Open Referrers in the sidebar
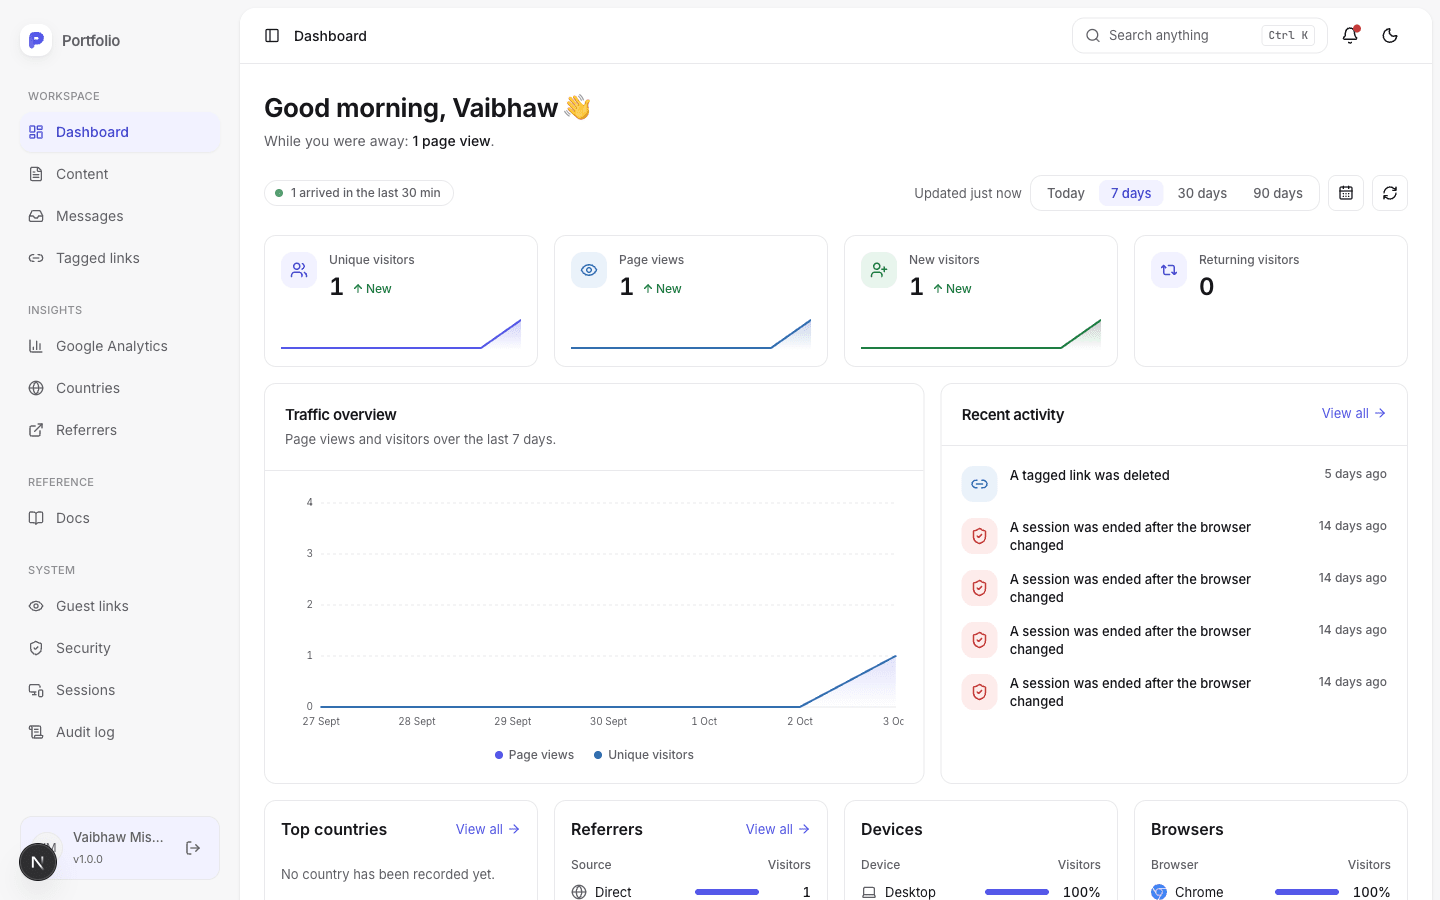The image size is (1440, 900). (x=120, y=430)
